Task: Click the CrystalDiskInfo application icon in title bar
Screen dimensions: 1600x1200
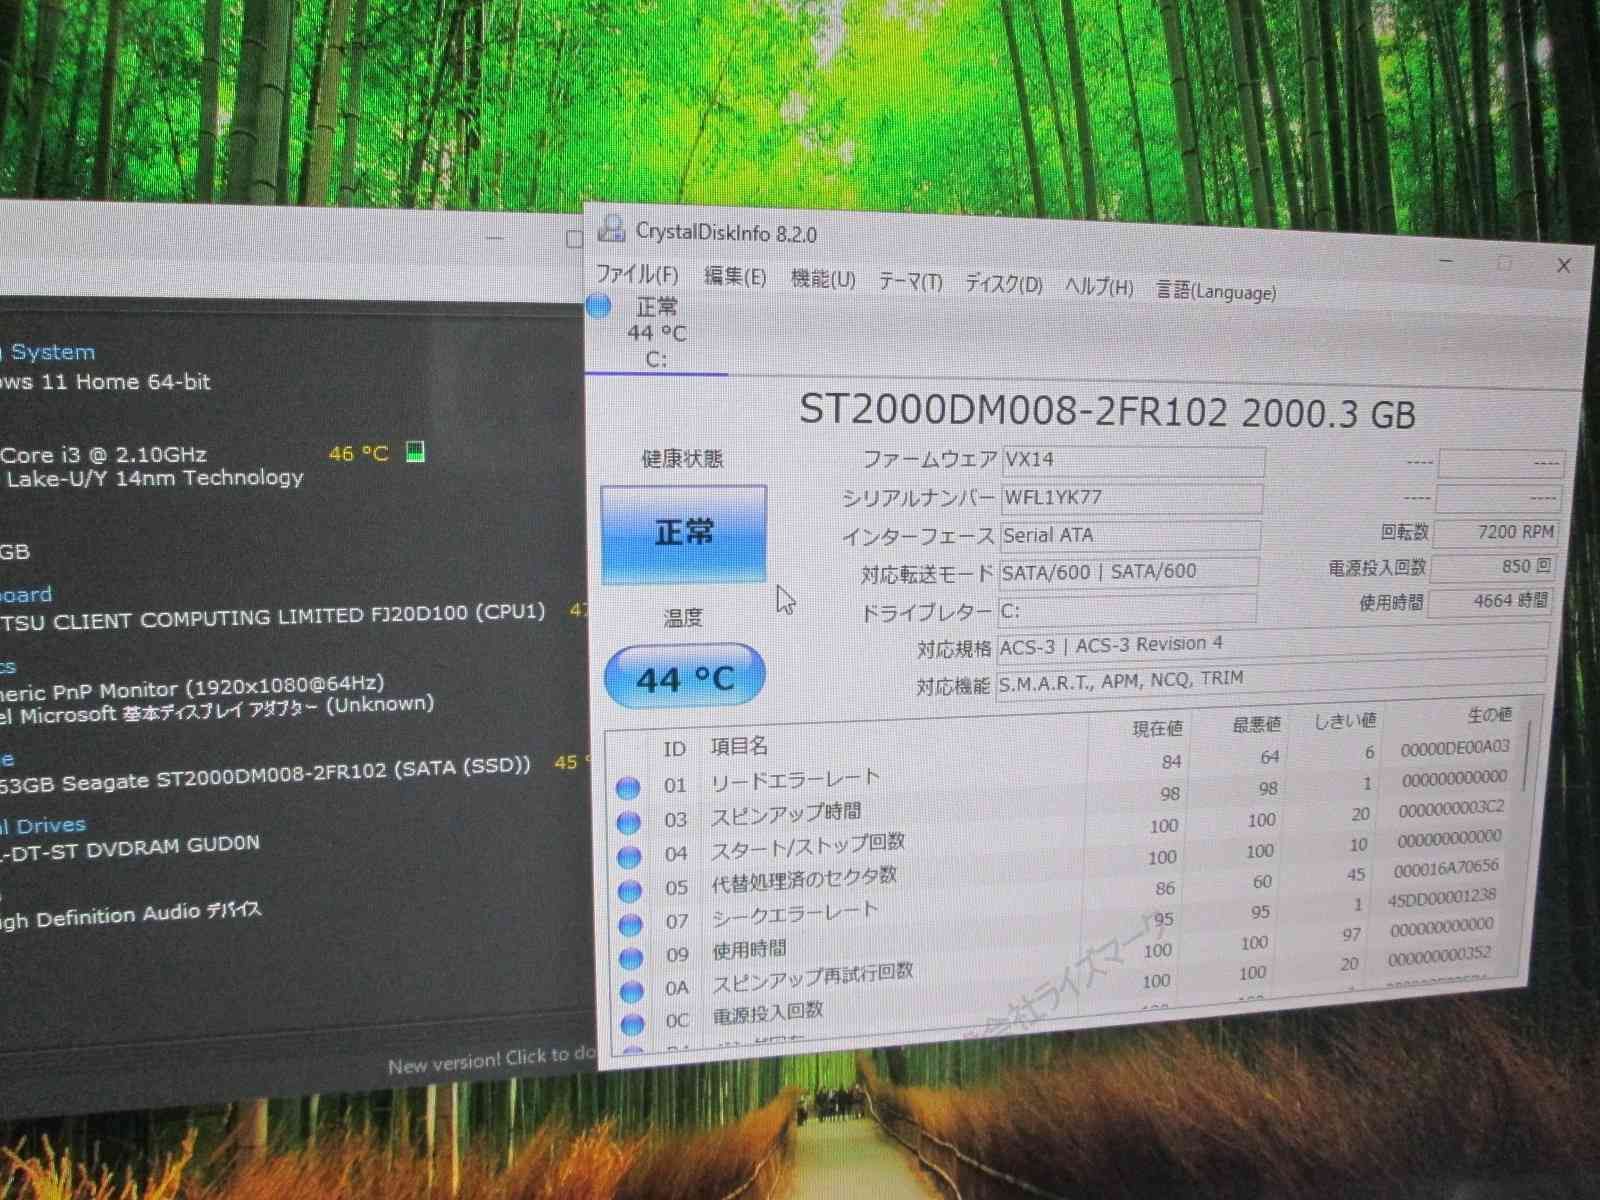Action: [x=612, y=230]
